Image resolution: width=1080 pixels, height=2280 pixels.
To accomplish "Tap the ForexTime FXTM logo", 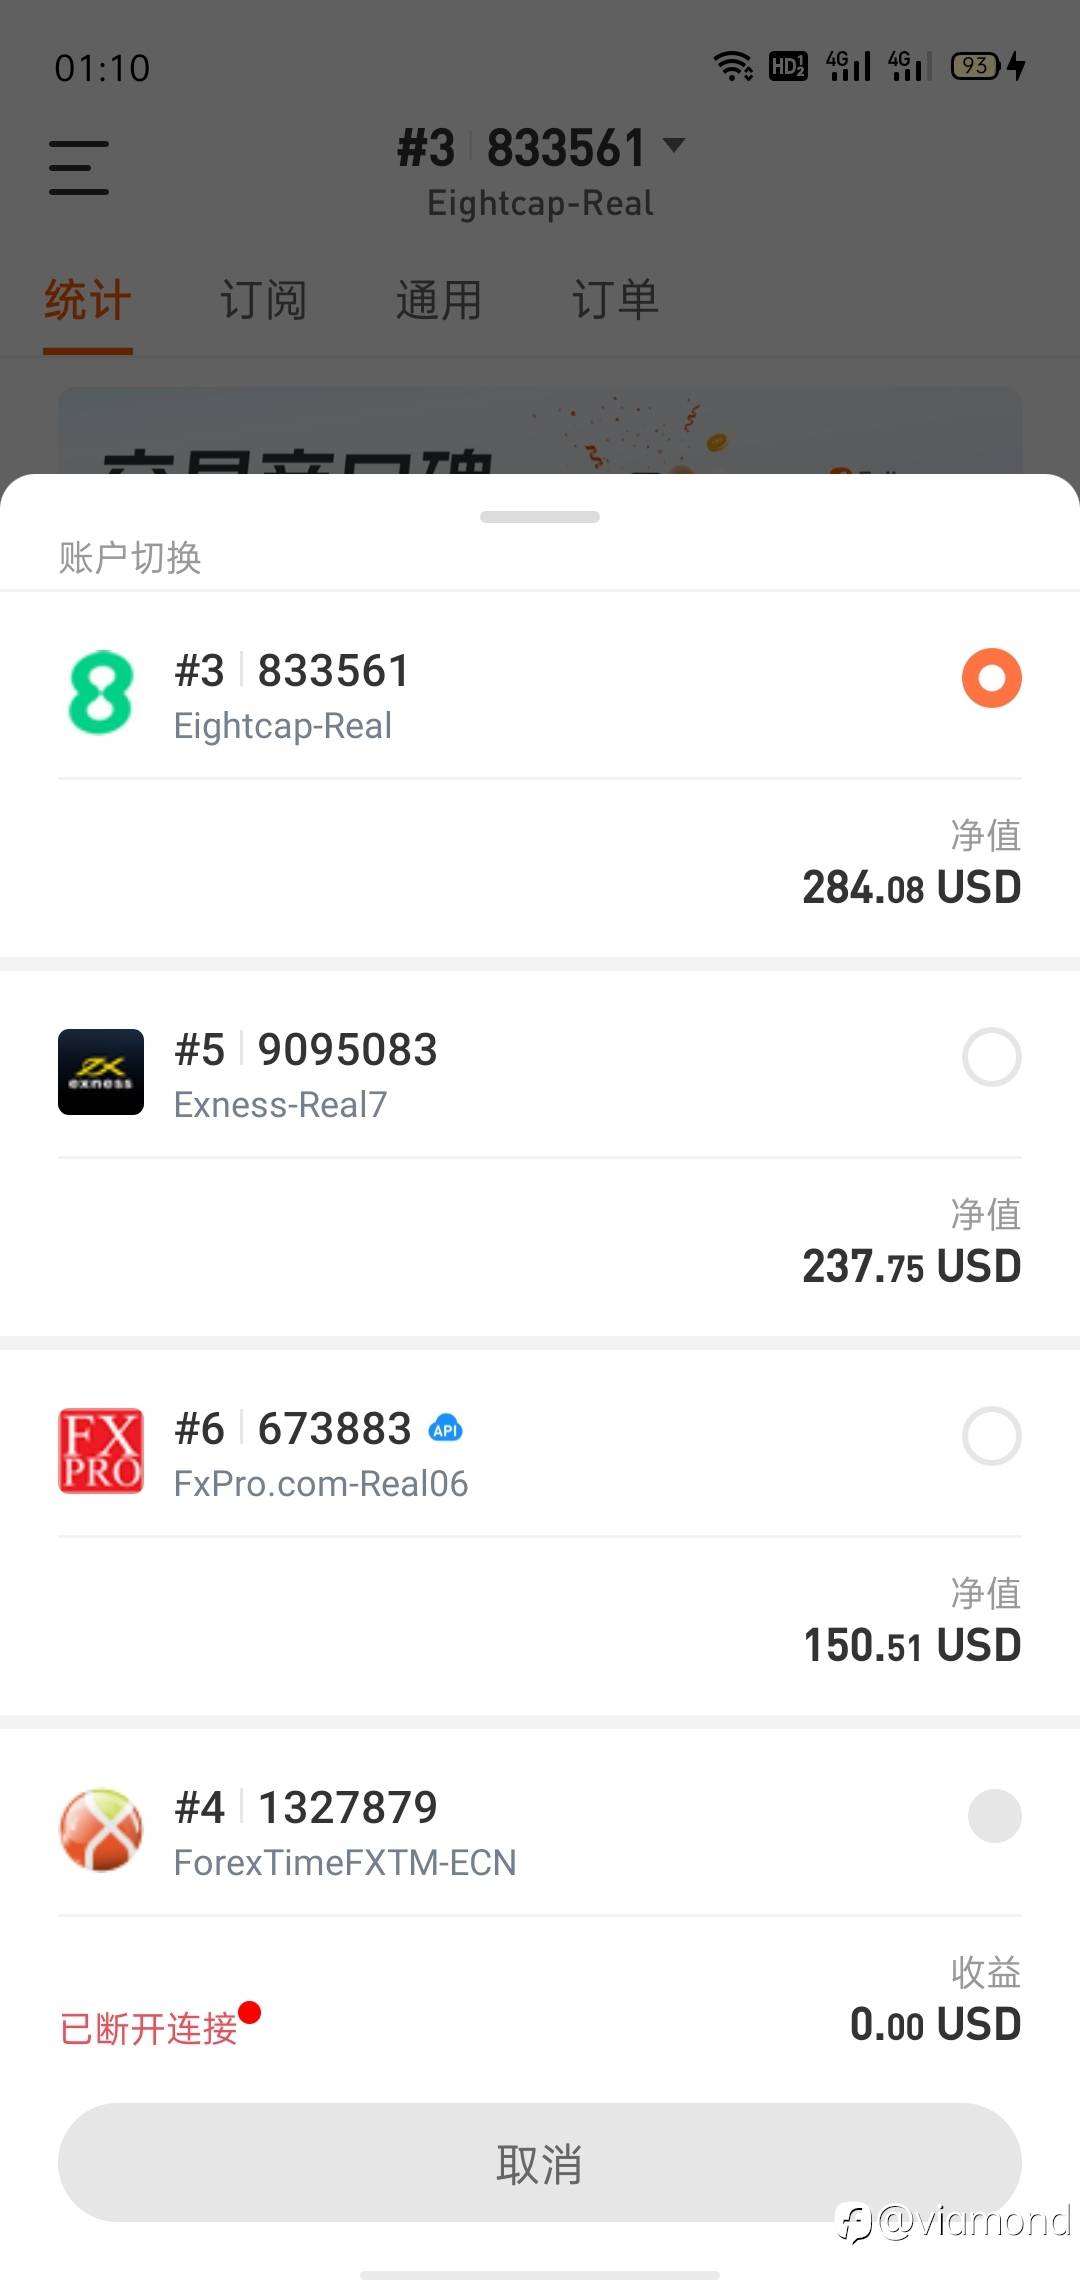I will pyautogui.click(x=101, y=1829).
